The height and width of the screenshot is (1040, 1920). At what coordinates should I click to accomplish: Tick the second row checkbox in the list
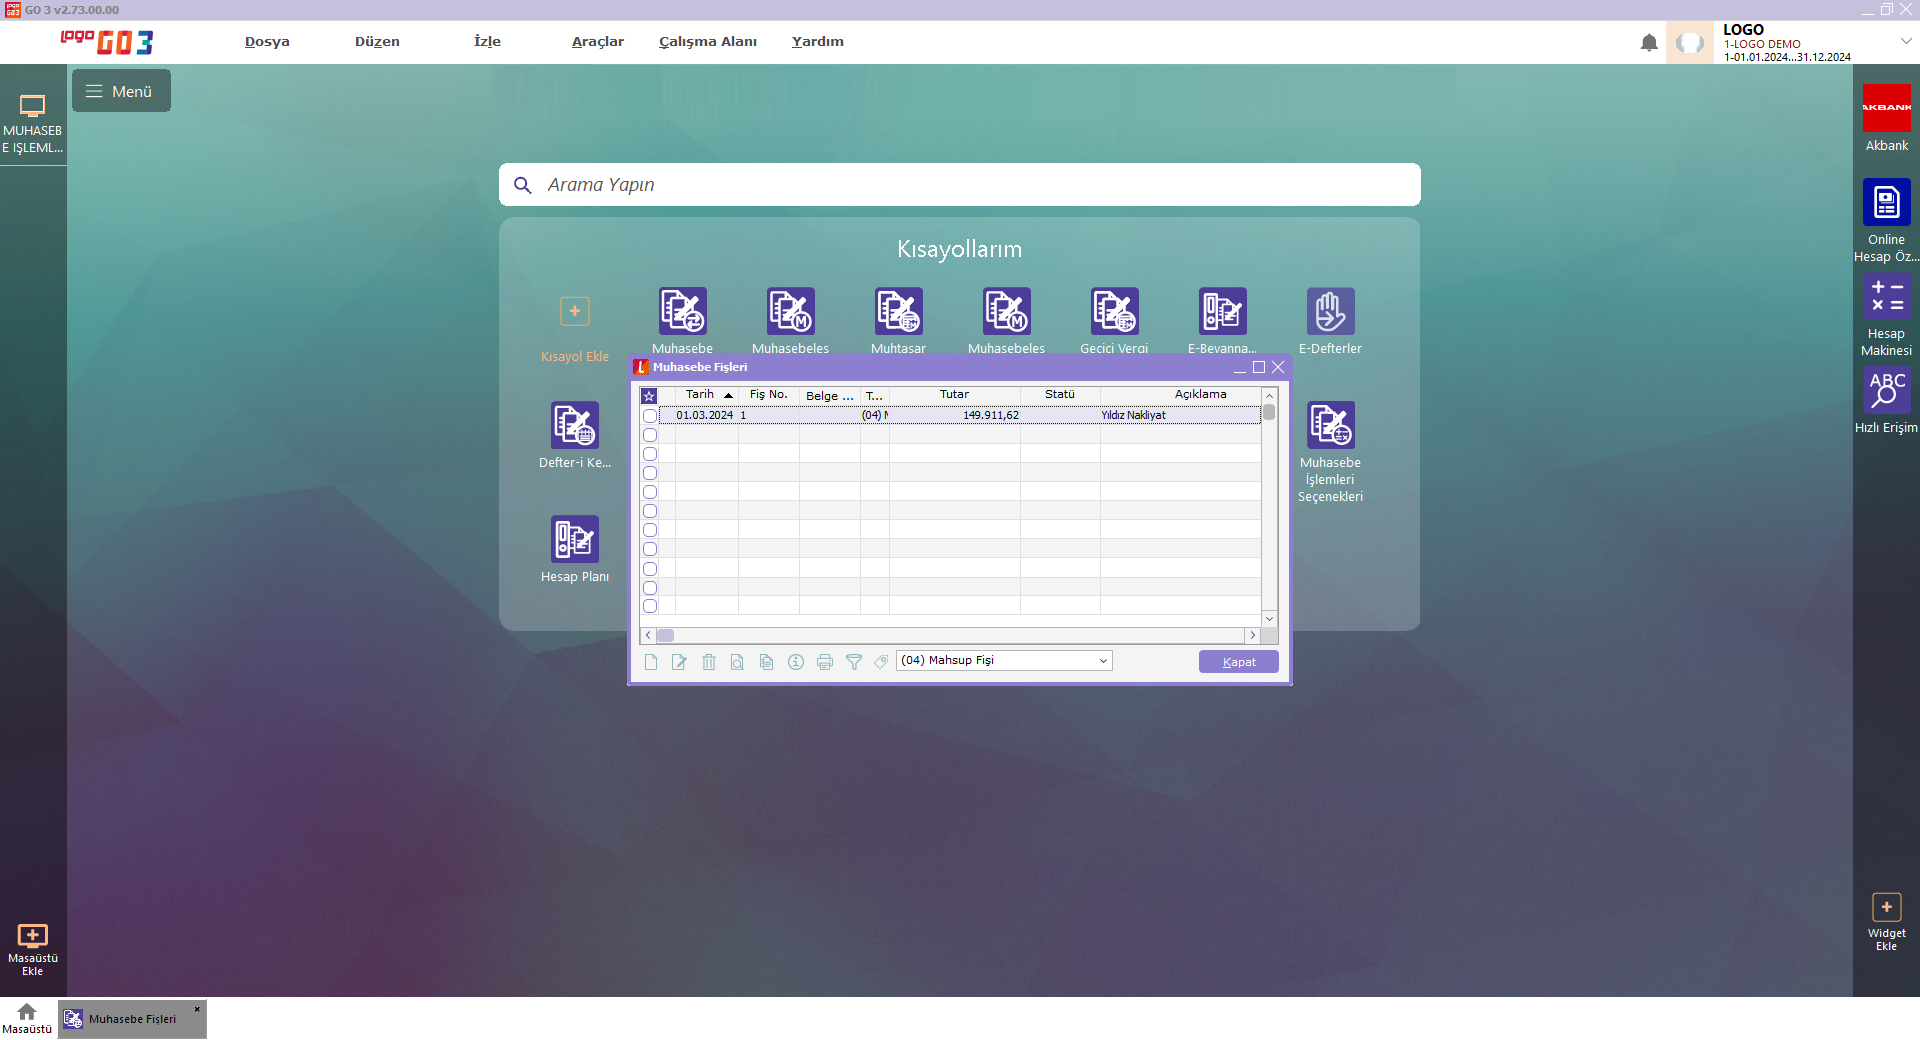pos(650,435)
